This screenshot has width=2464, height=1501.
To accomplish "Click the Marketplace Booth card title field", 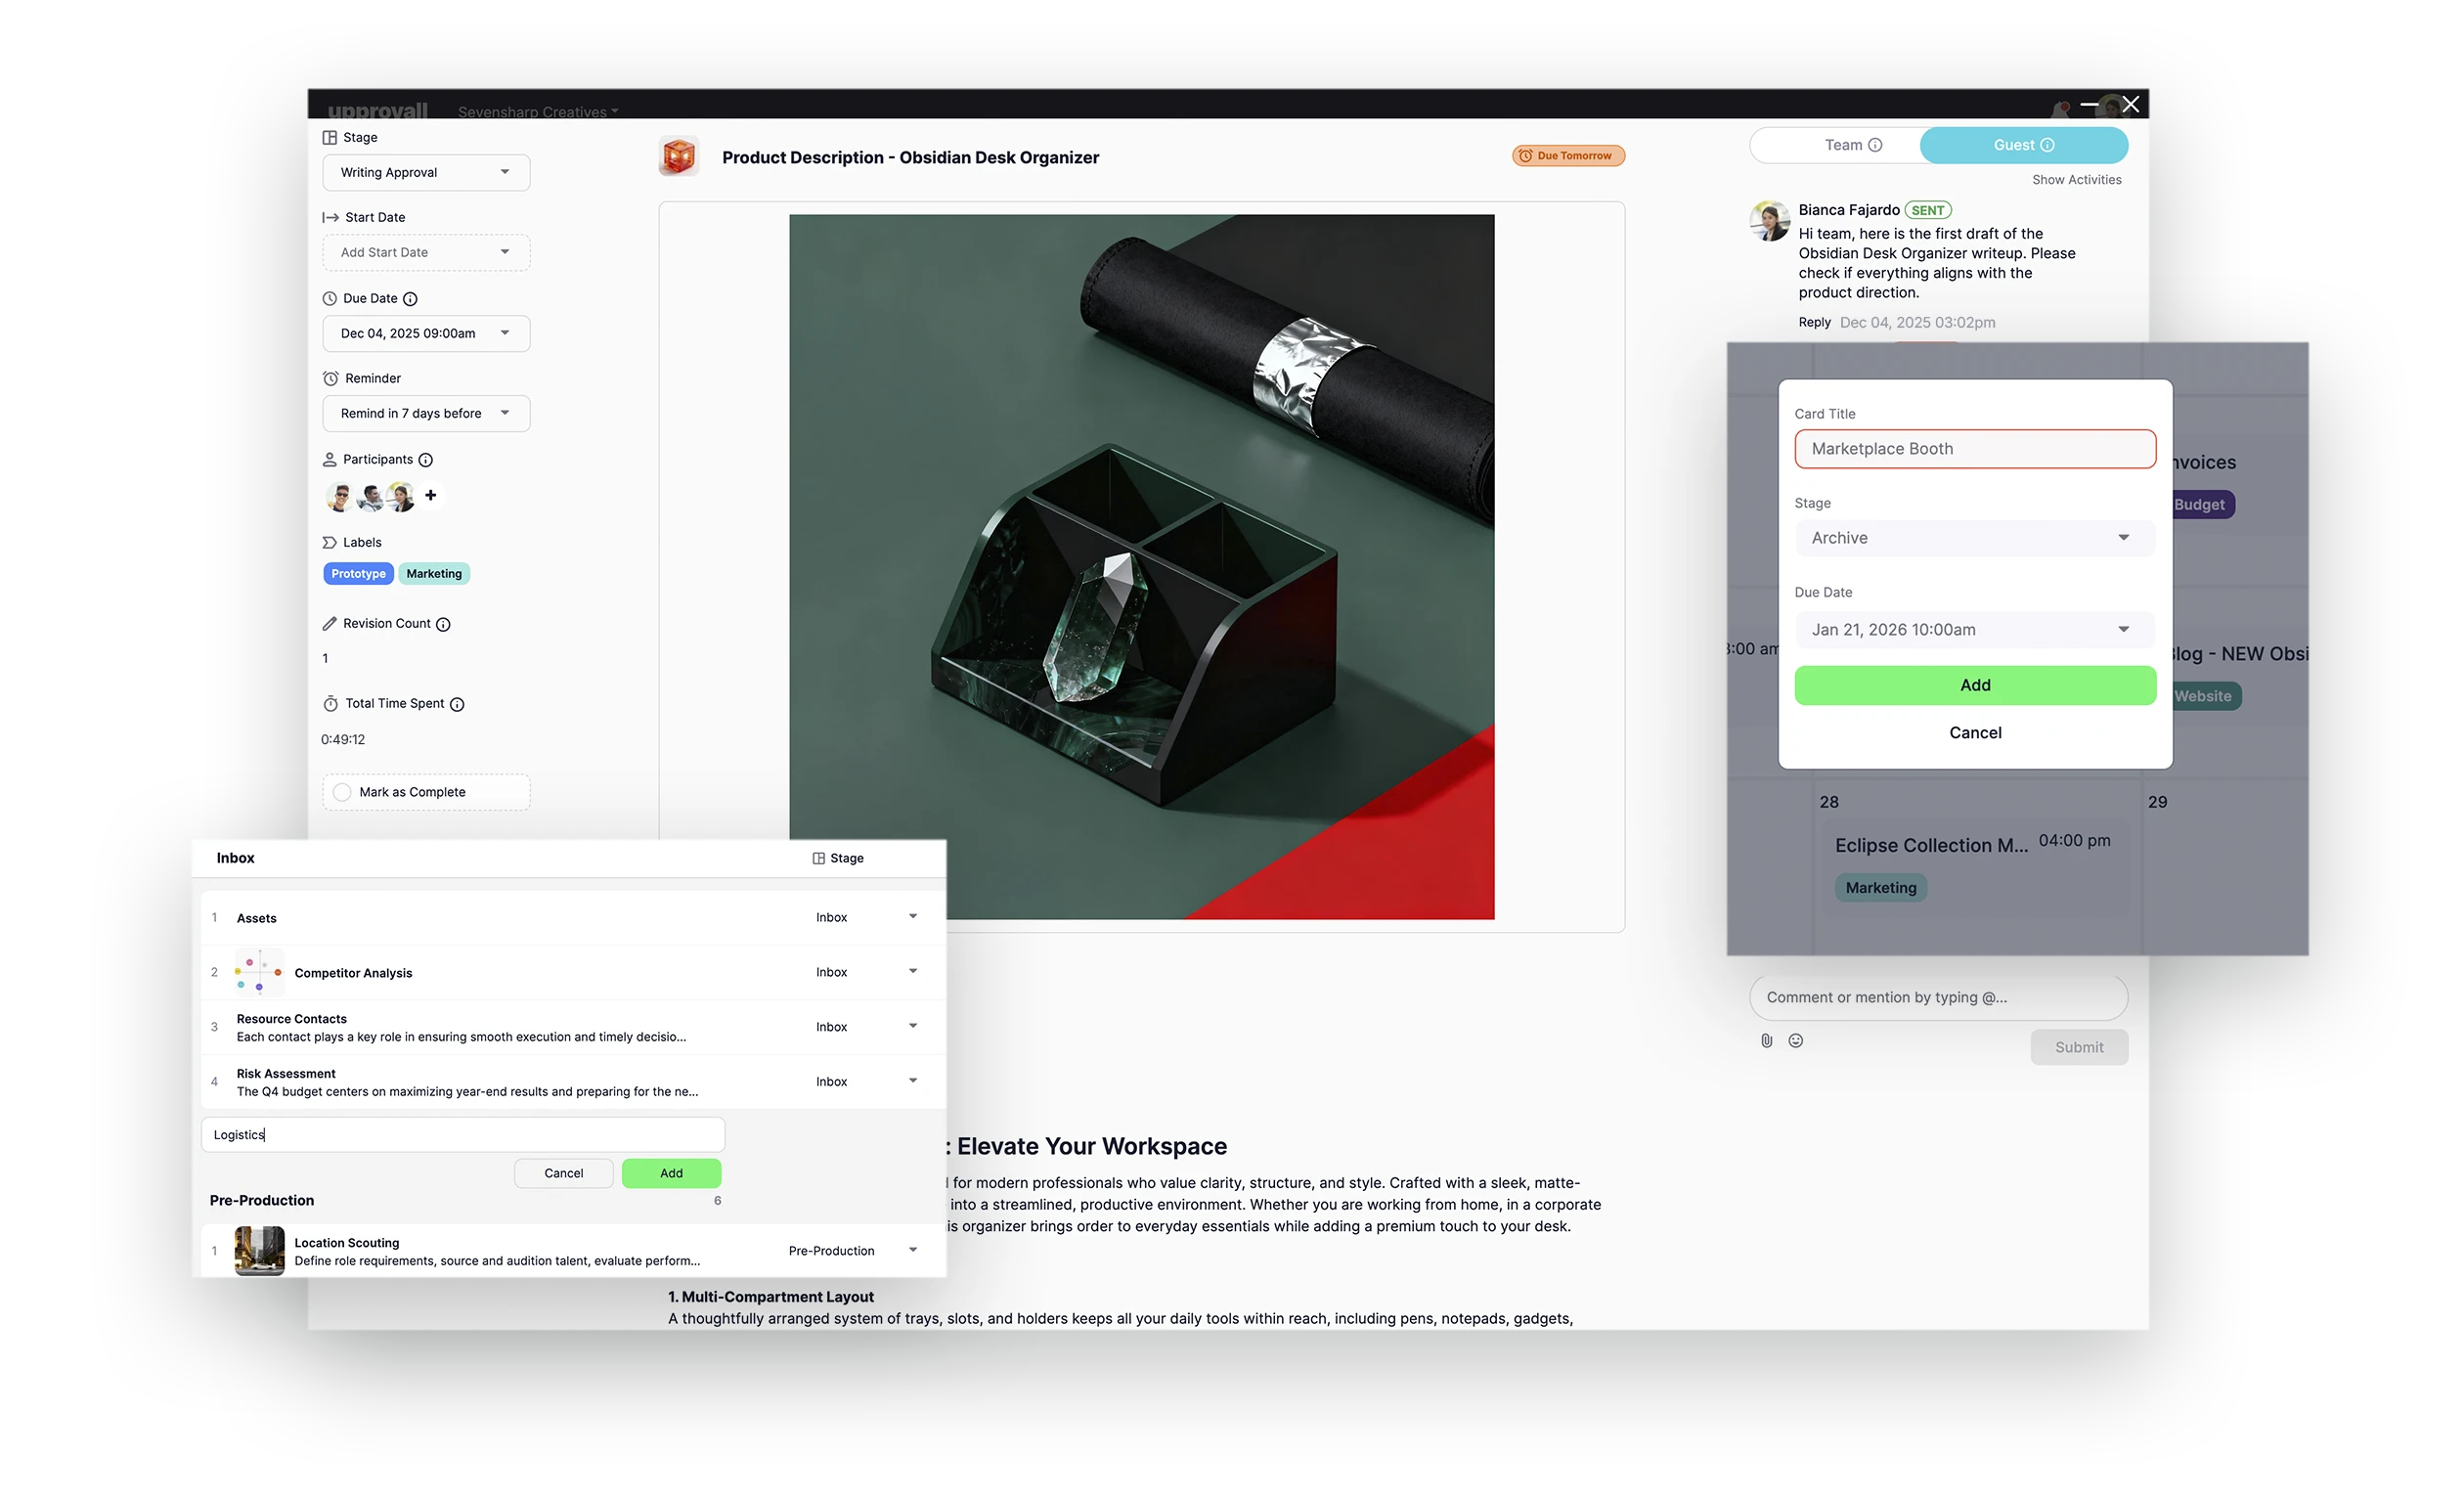I will click(1973, 448).
